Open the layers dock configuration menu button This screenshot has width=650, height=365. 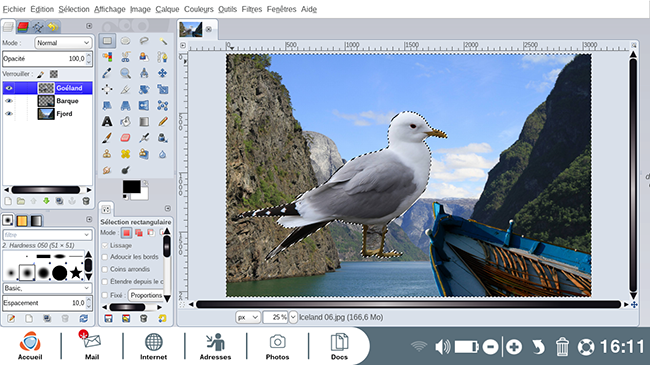pos(89,26)
